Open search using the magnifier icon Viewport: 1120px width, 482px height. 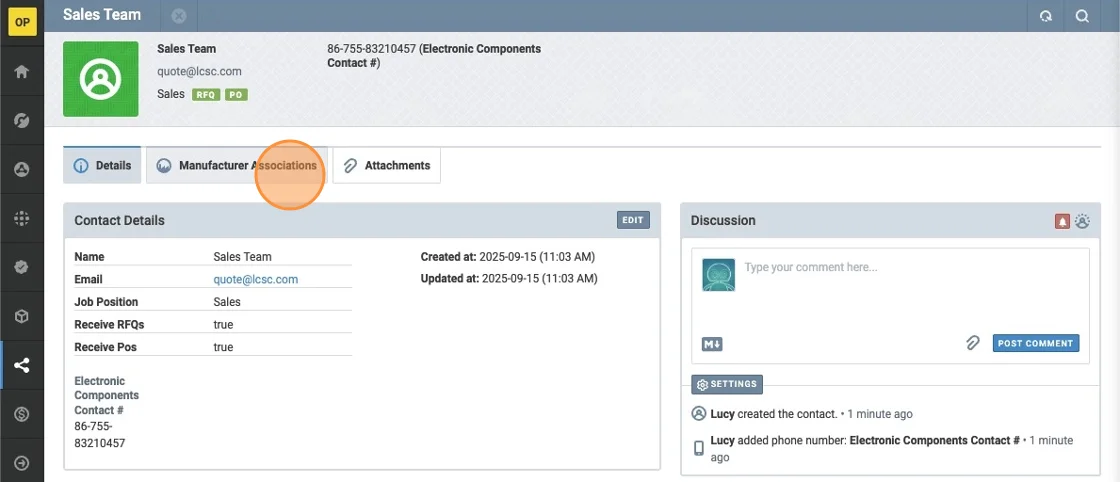1082,16
